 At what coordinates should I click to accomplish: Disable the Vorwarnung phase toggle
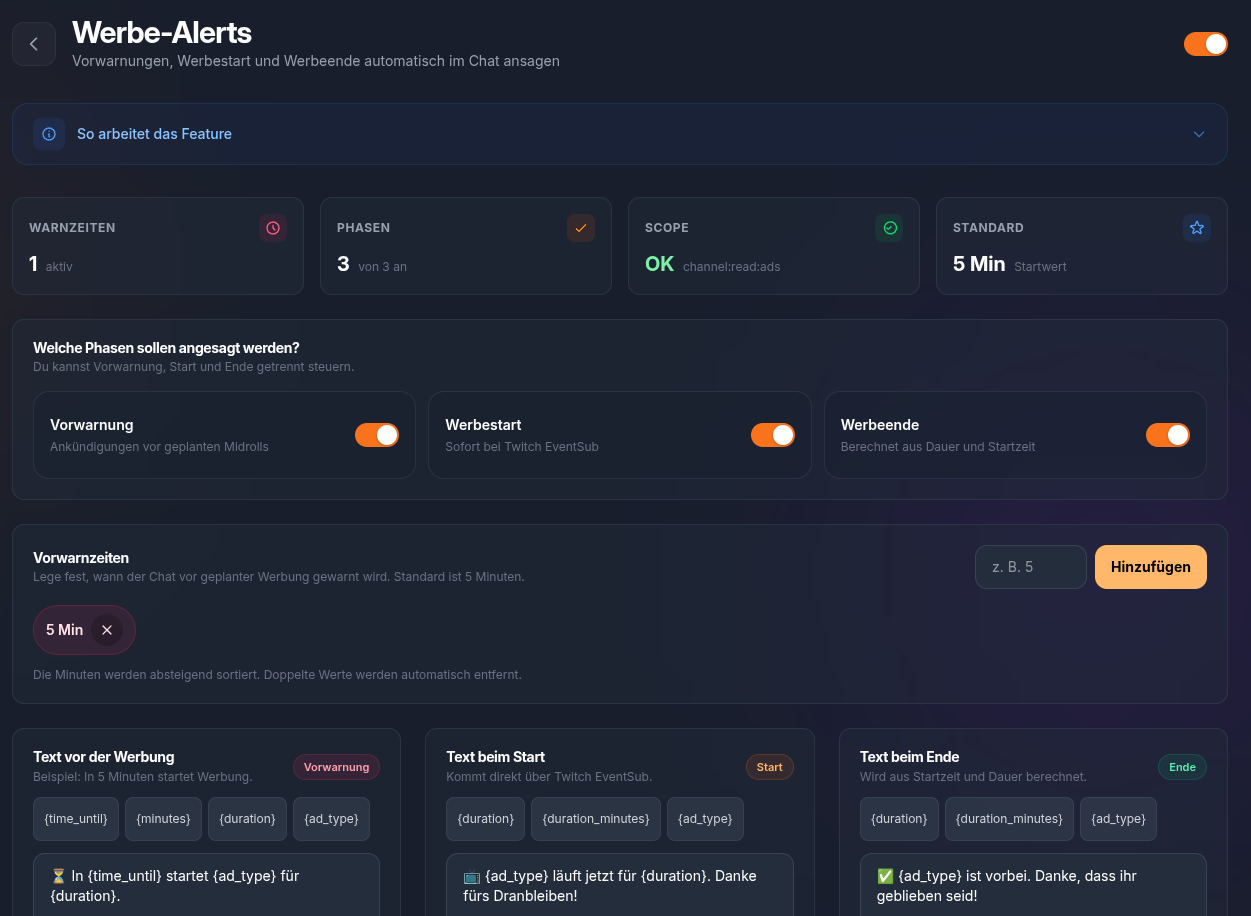tap(377, 435)
